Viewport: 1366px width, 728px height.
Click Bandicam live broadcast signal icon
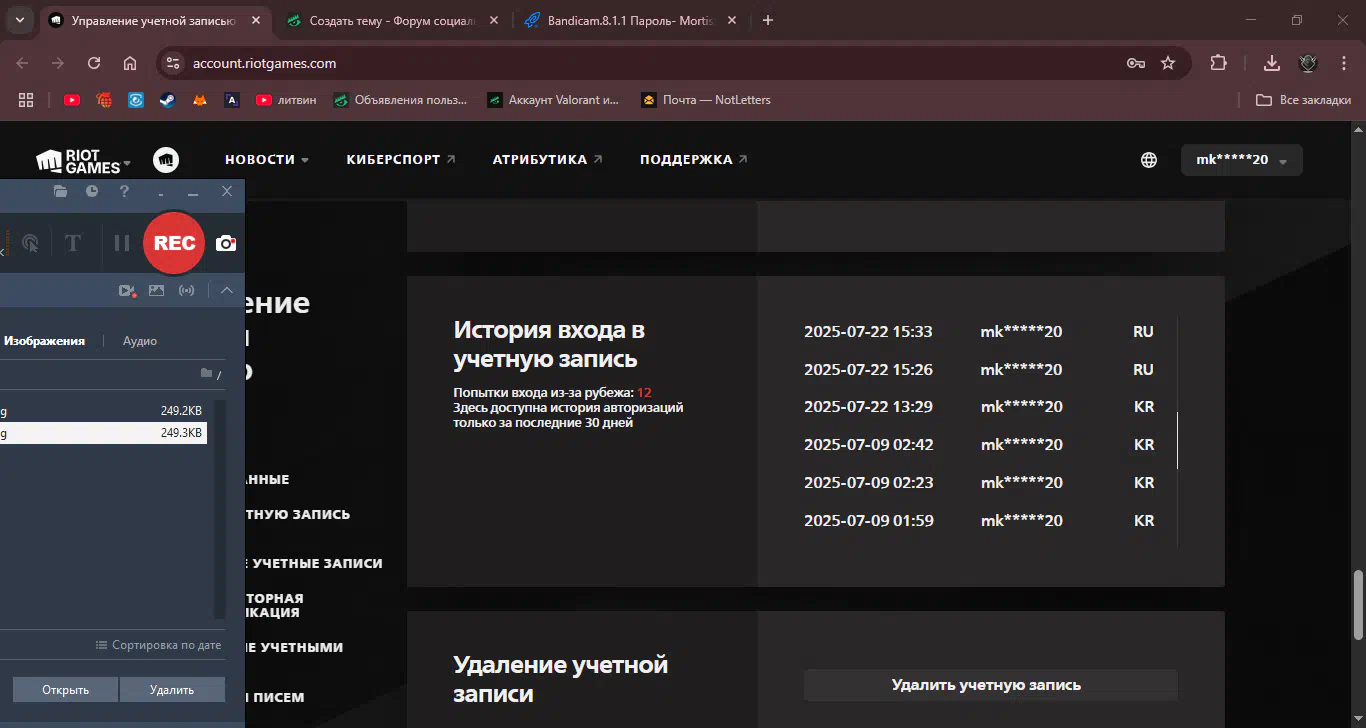point(186,291)
